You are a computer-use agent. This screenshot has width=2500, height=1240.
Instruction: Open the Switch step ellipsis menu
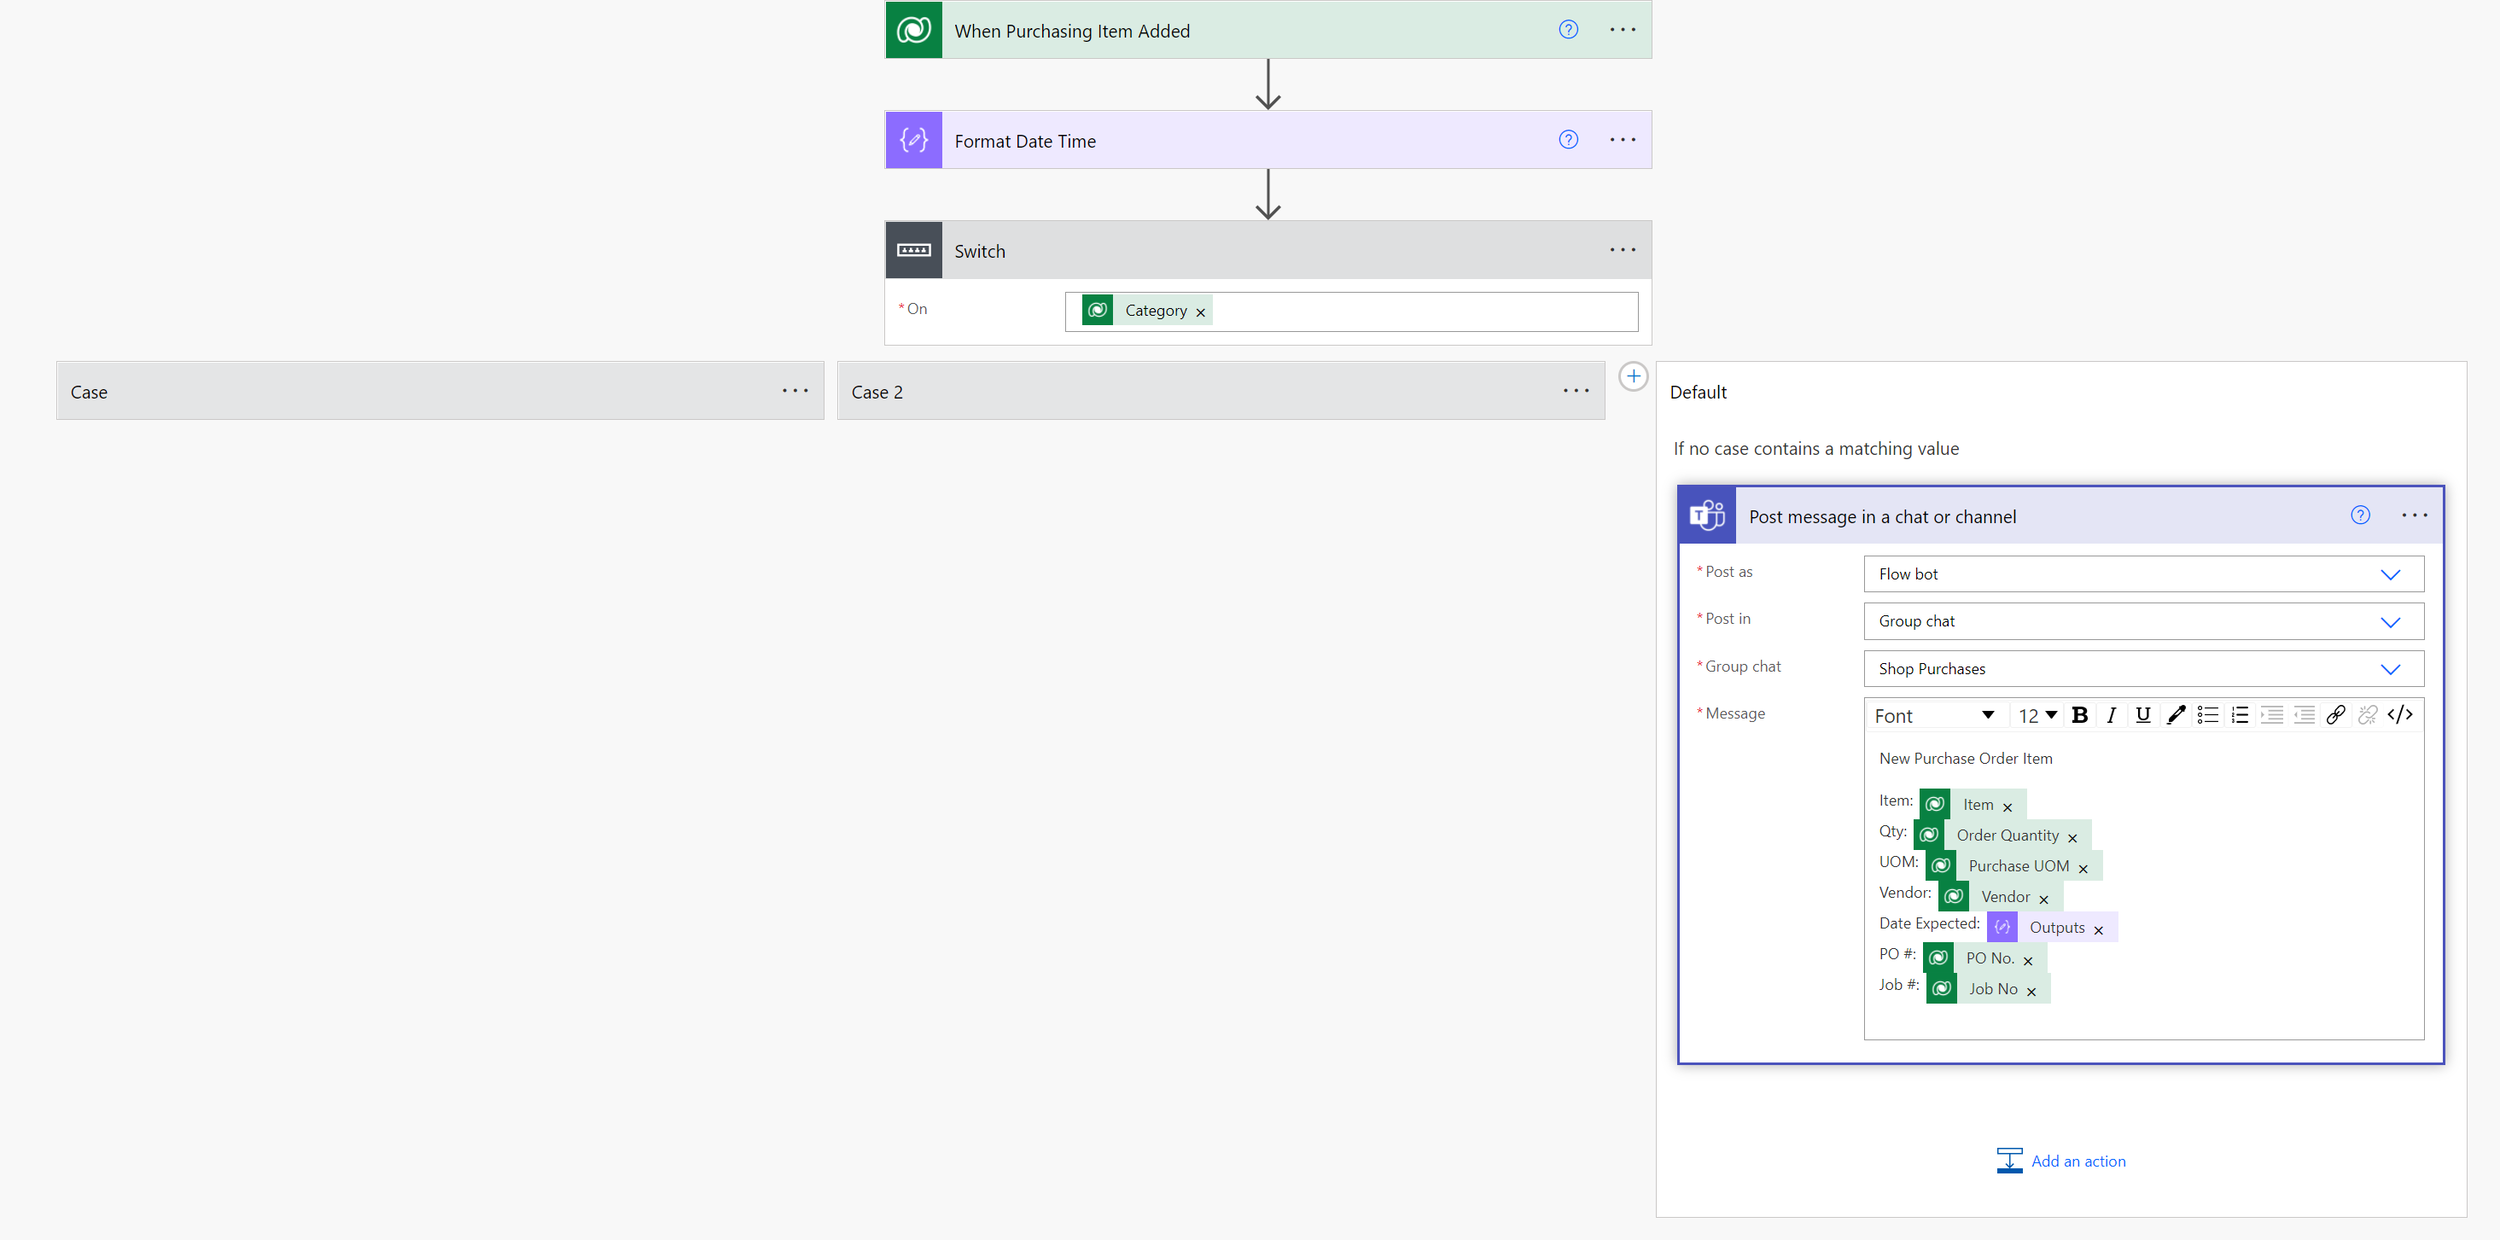click(1622, 250)
